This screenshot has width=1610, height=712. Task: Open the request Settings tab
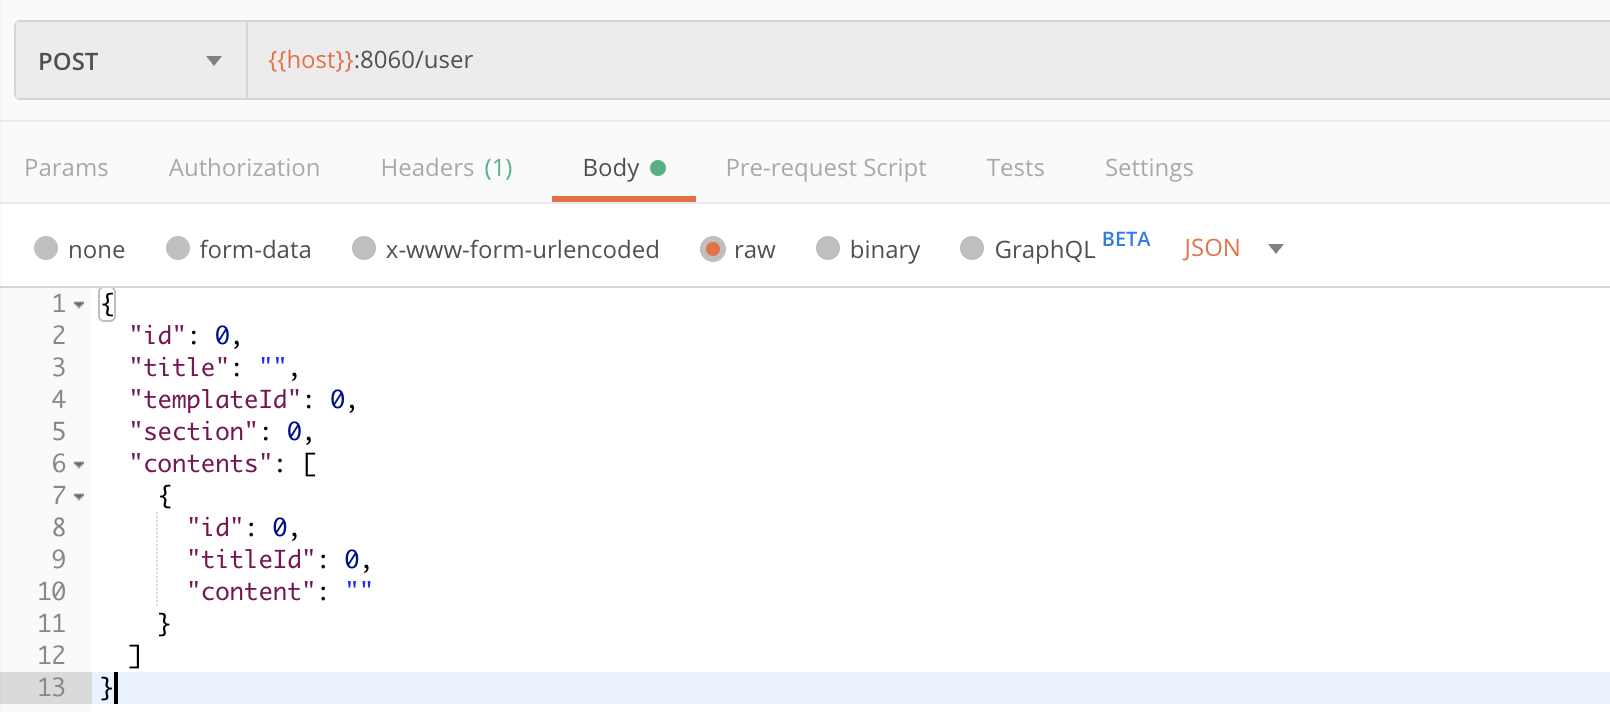(x=1148, y=168)
